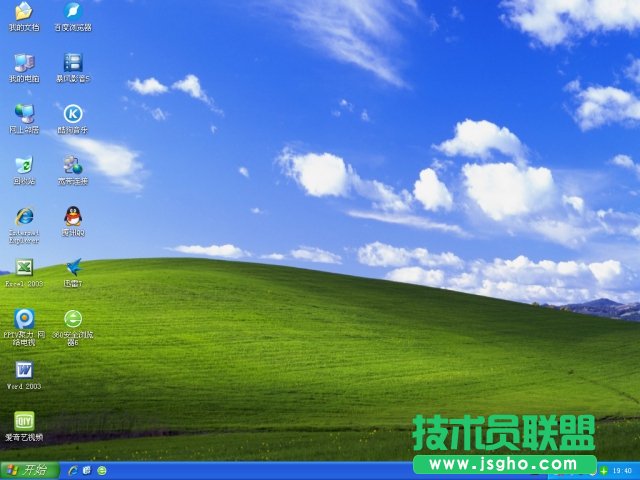Launch the 腾讯QQ penguin icon
The width and height of the screenshot is (640, 480).
[x=72, y=216]
